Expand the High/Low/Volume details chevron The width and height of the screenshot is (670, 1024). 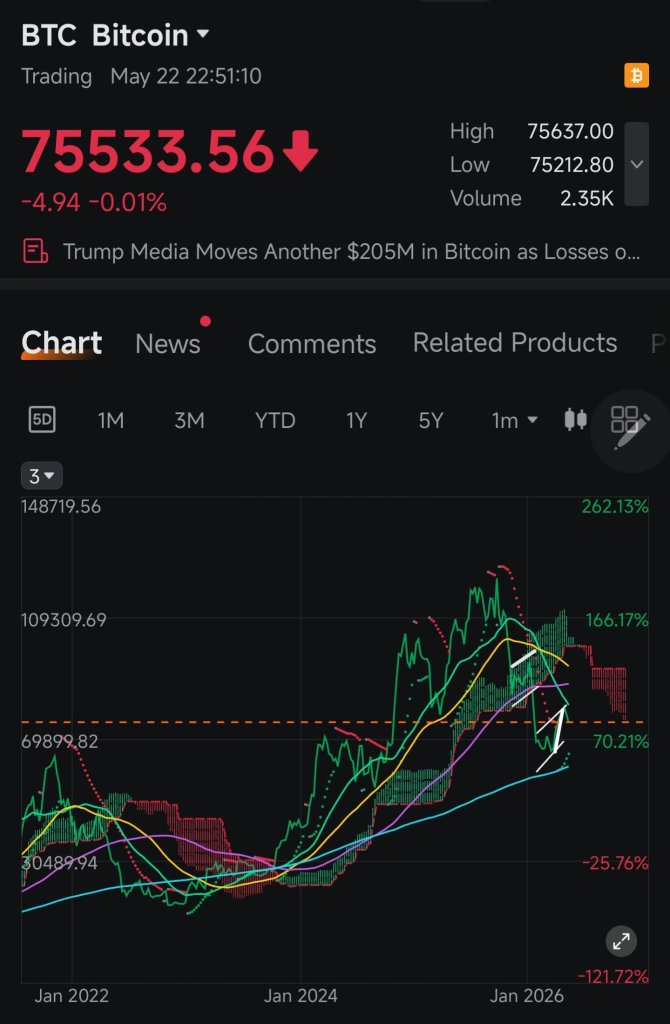[637, 164]
